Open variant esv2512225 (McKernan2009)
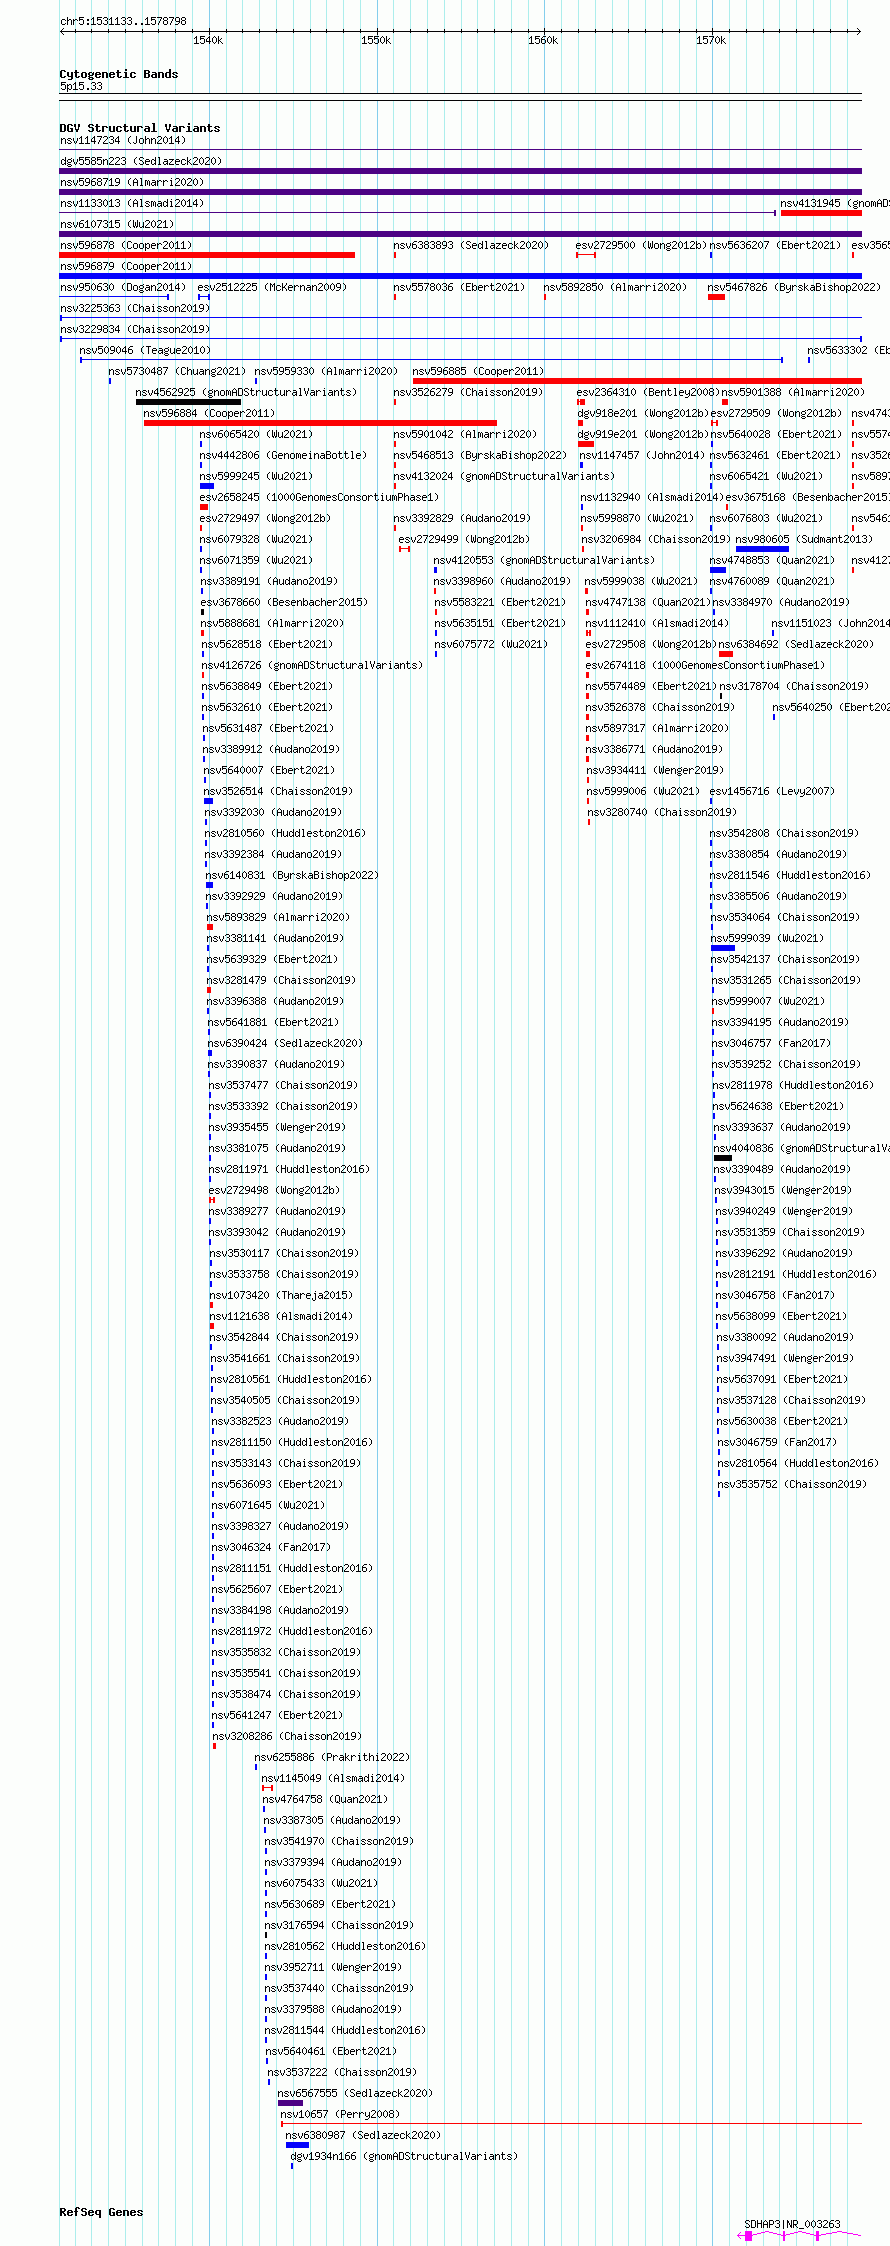 coord(272,287)
